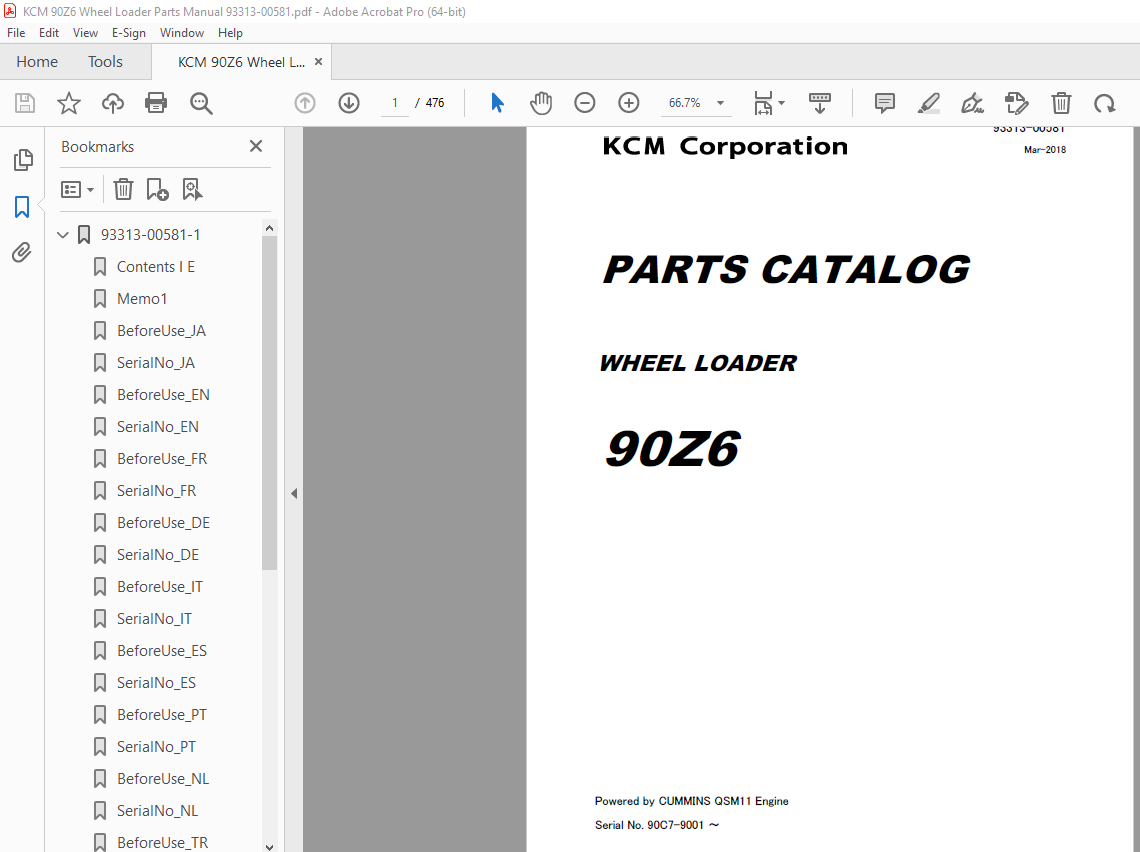Zoom out with minus button
Screen dimensions: 1140x852
[585, 103]
